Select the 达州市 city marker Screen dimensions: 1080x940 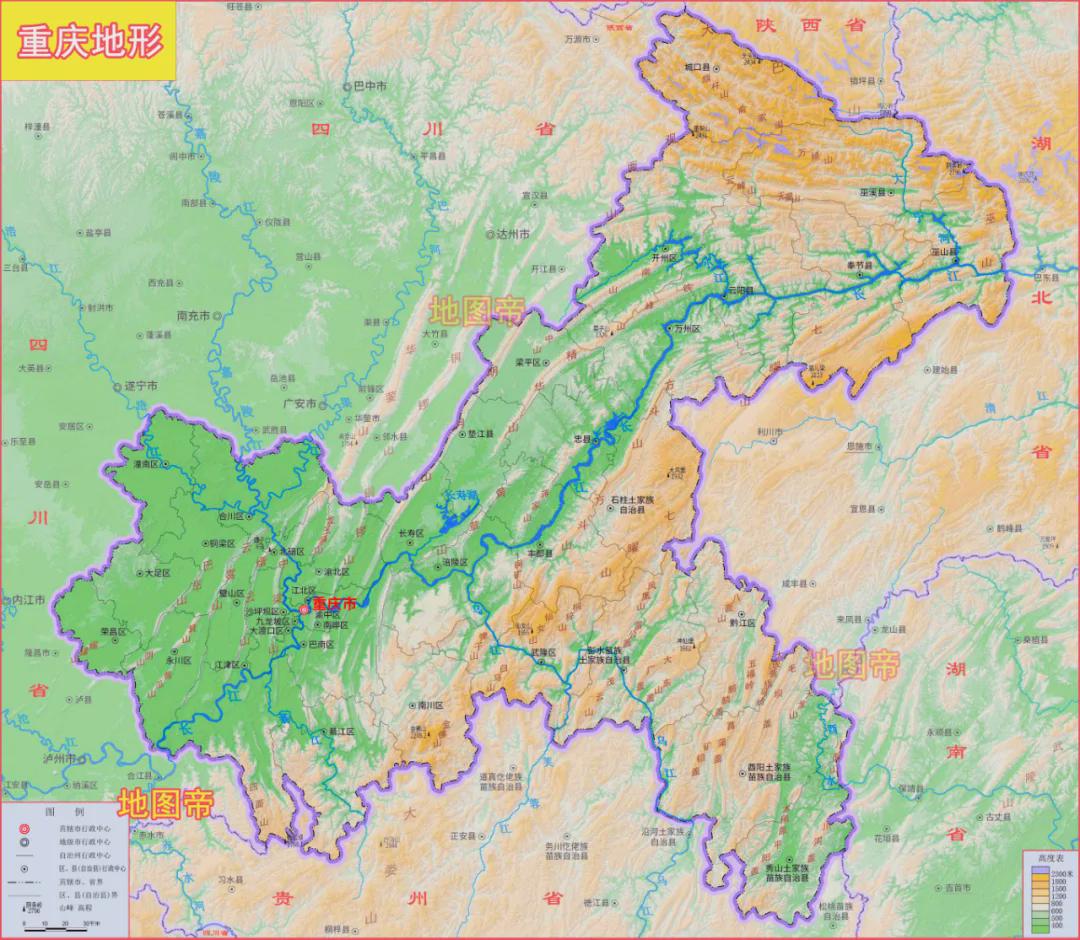coord(490,234)
